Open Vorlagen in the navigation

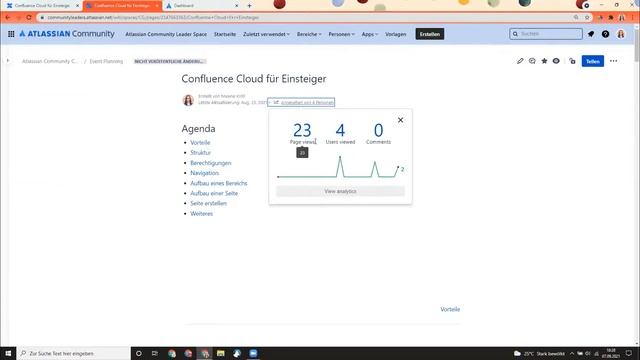(396, 34)
